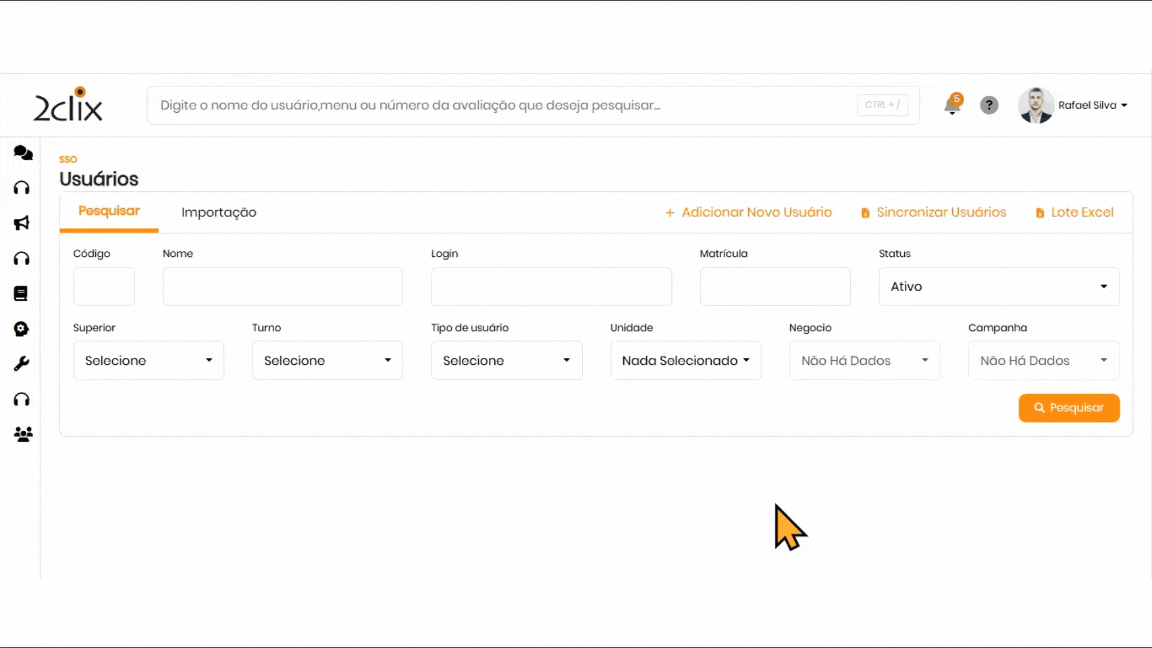Click the head with gear sidebar icon
This screenshot has width=1152, height=648.
click(x=21, y=329)
